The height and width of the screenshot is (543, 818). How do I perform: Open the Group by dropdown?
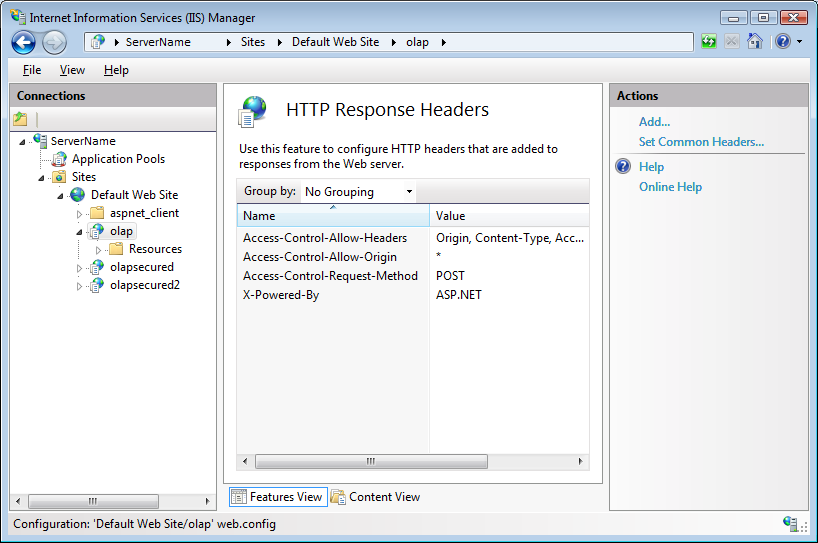(358, 192)
